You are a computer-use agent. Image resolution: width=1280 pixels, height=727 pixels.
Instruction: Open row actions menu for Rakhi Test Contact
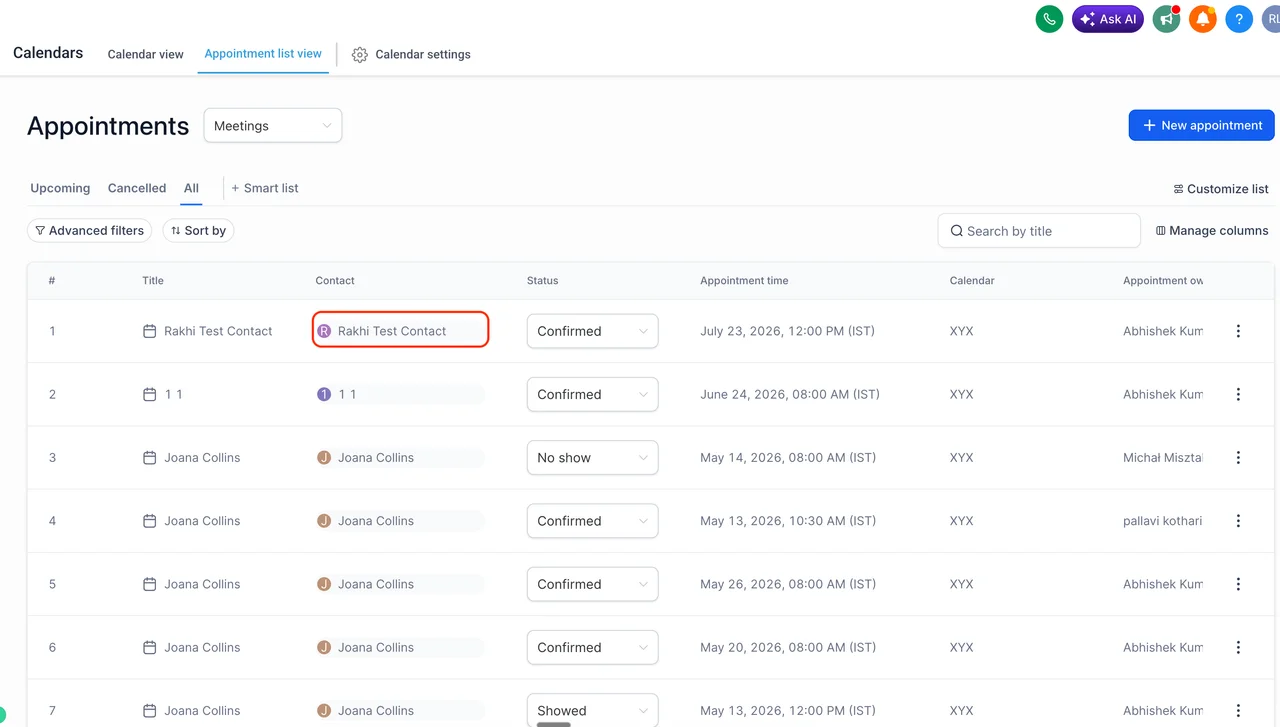tap(1238, 331)
